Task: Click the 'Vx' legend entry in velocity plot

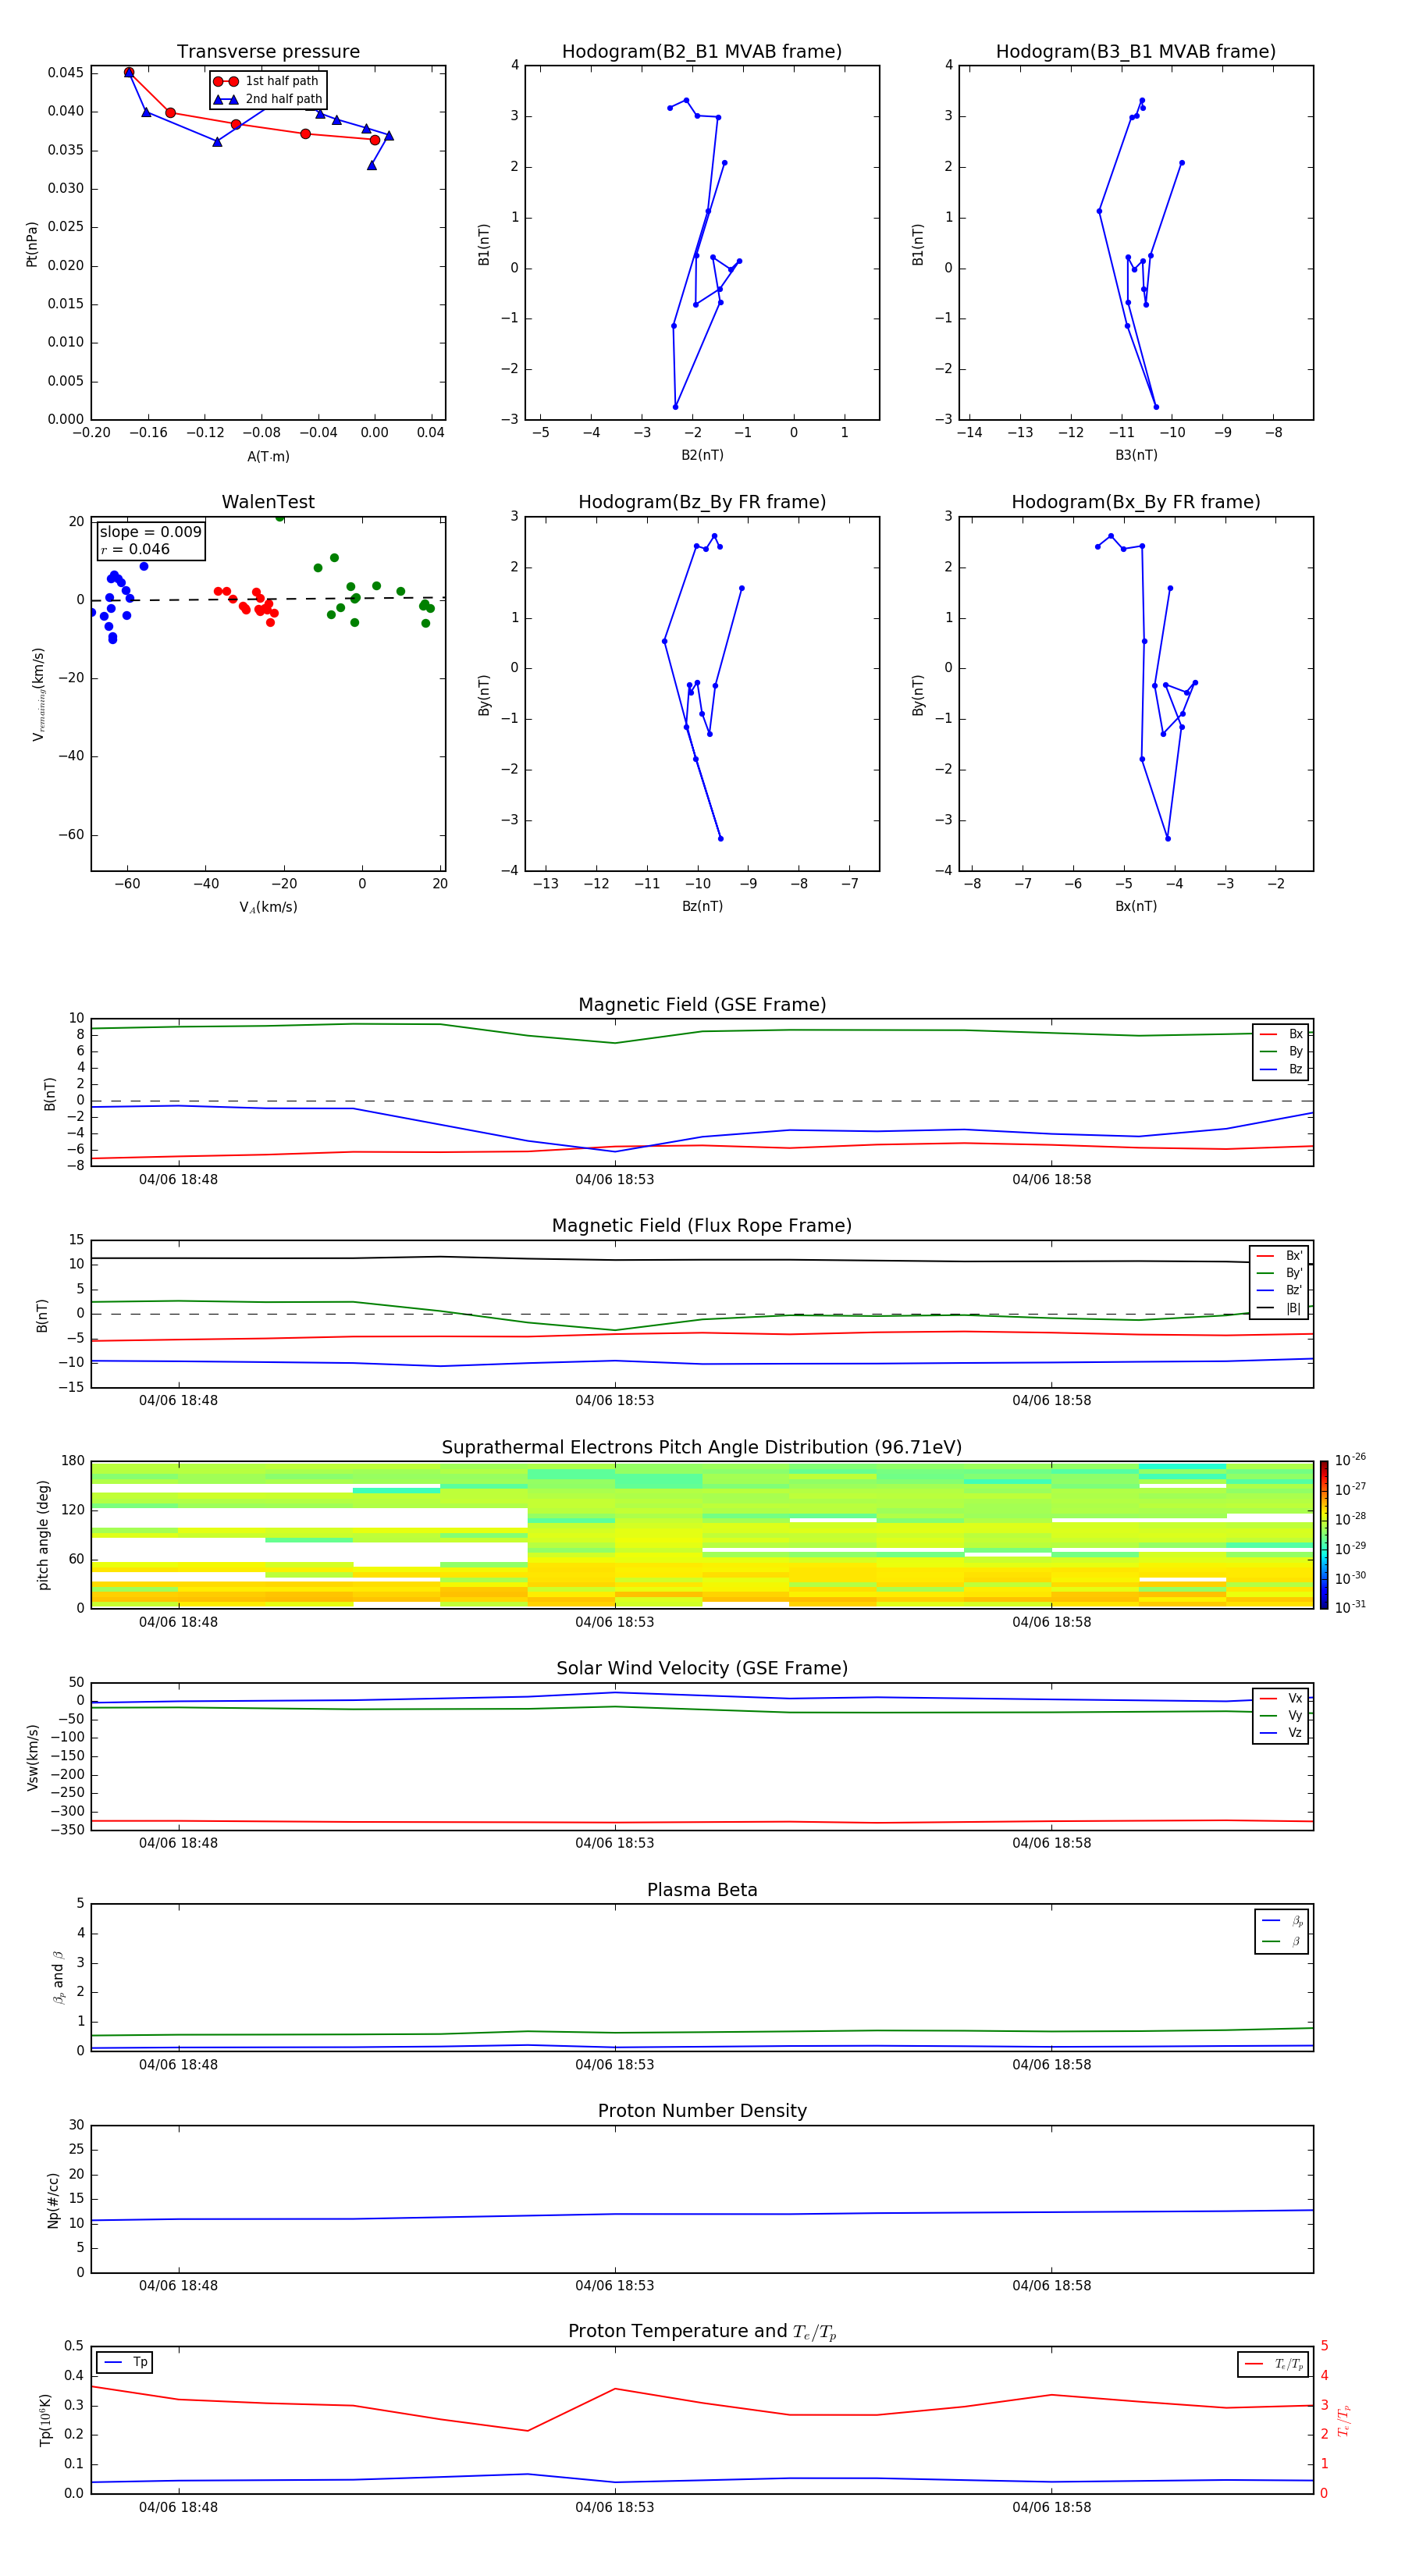Action: click(1282, 1698)
